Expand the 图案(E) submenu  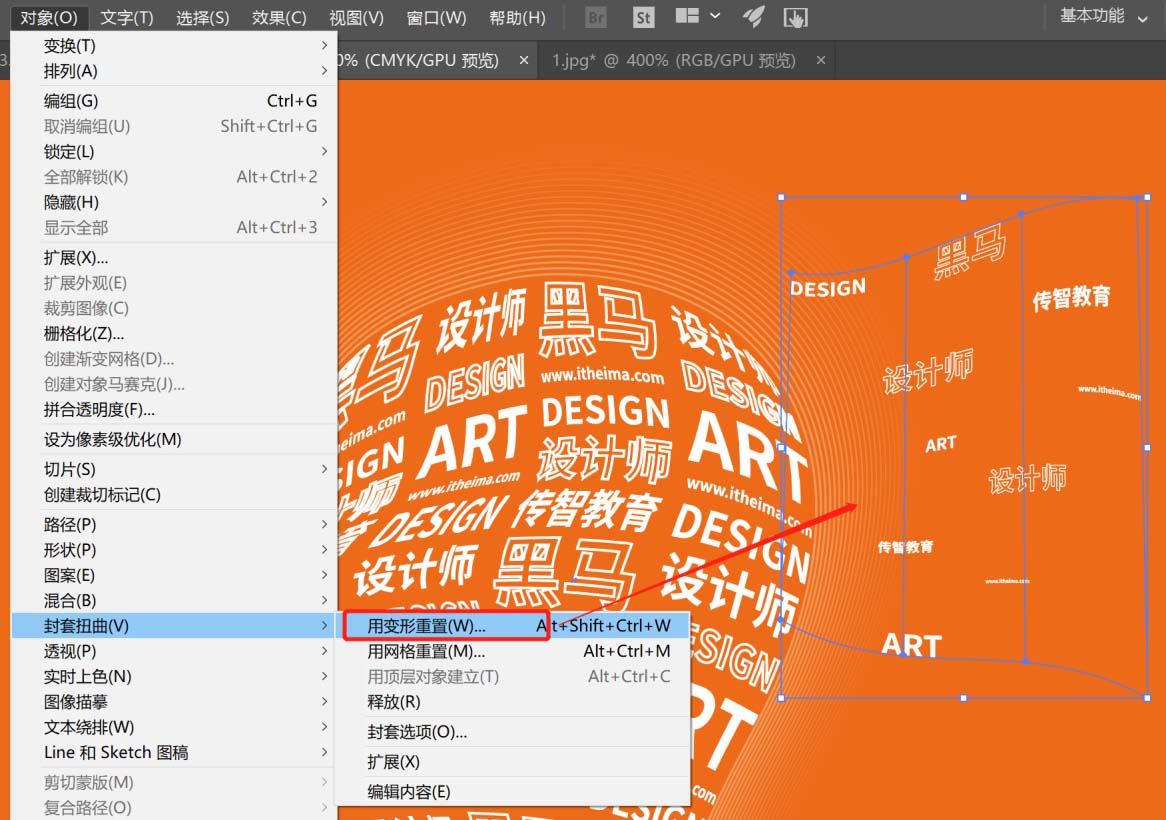(x=175, y=575)
